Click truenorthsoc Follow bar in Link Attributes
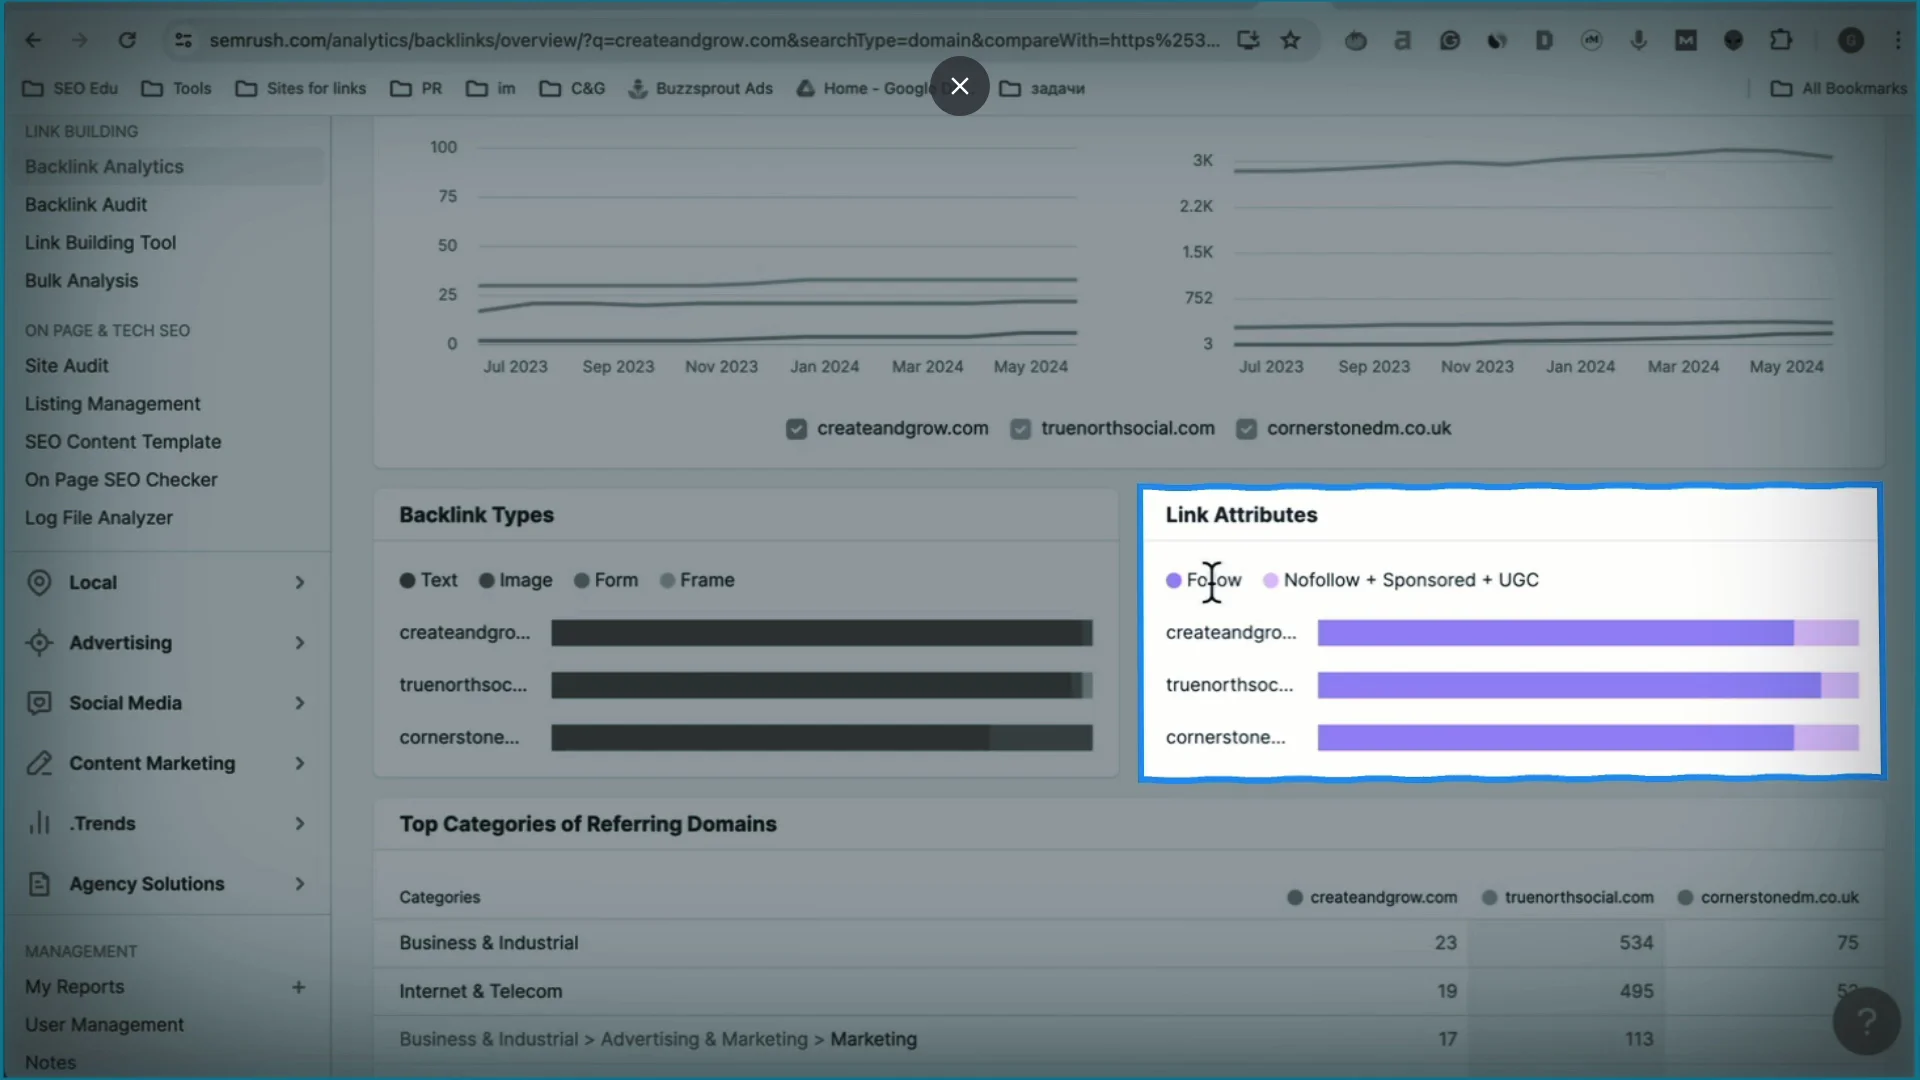 pyautogui.click(x=1569, y=685)
